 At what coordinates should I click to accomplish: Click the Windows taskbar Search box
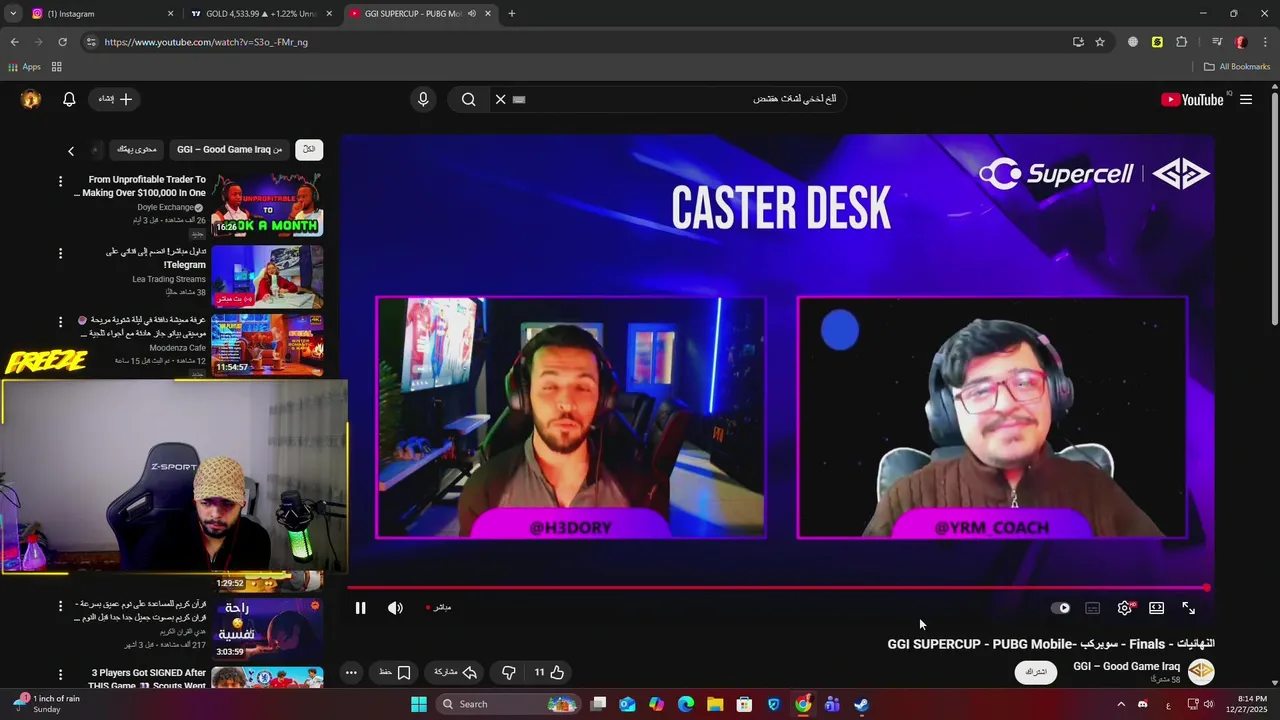click(x=508, y=704)
